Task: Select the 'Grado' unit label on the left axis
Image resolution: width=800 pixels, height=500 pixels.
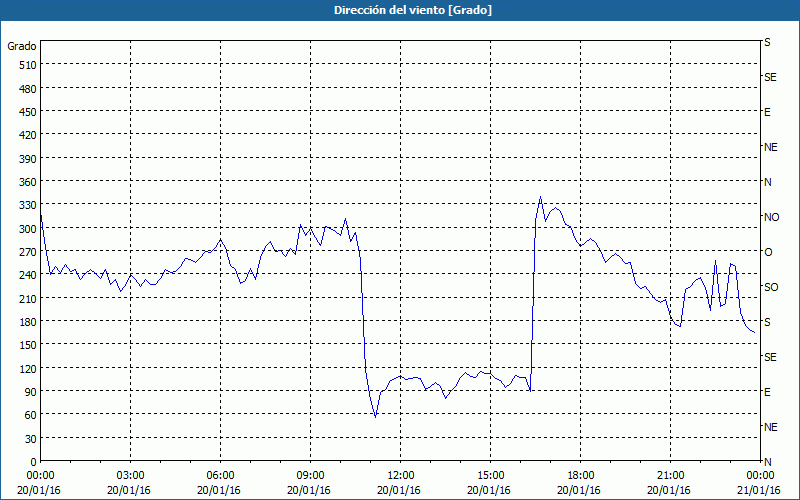Action: [x=22, y=46]
